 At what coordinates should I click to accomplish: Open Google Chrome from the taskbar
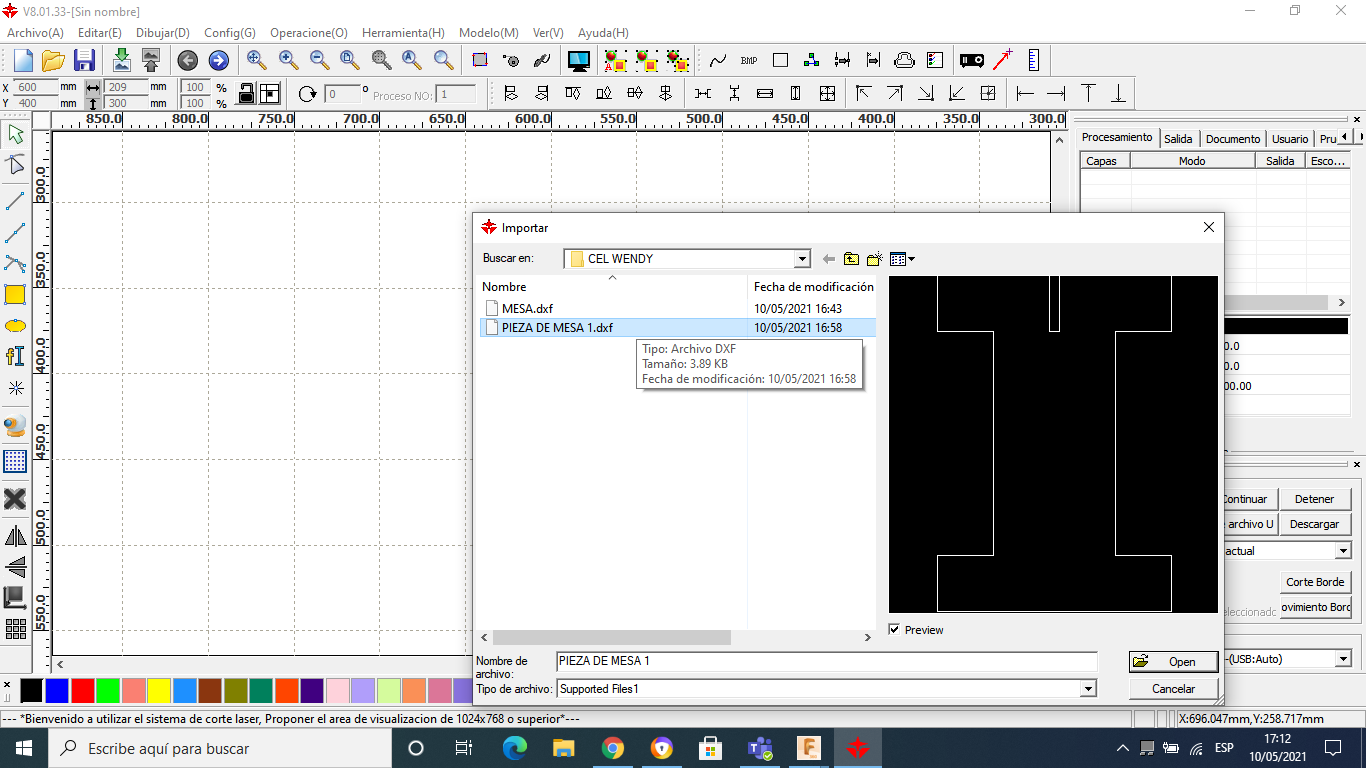click(613, 748)
